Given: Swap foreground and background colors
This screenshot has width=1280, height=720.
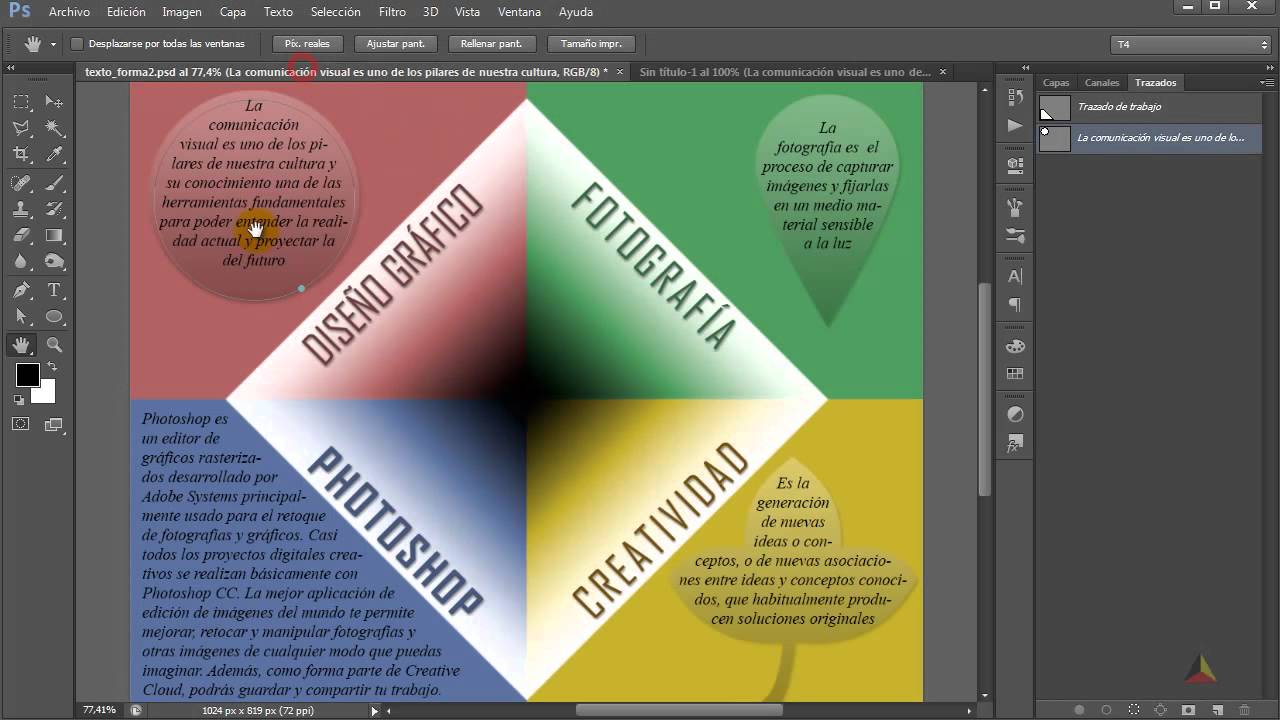Looking at the screenshot, I should (52, 367).
